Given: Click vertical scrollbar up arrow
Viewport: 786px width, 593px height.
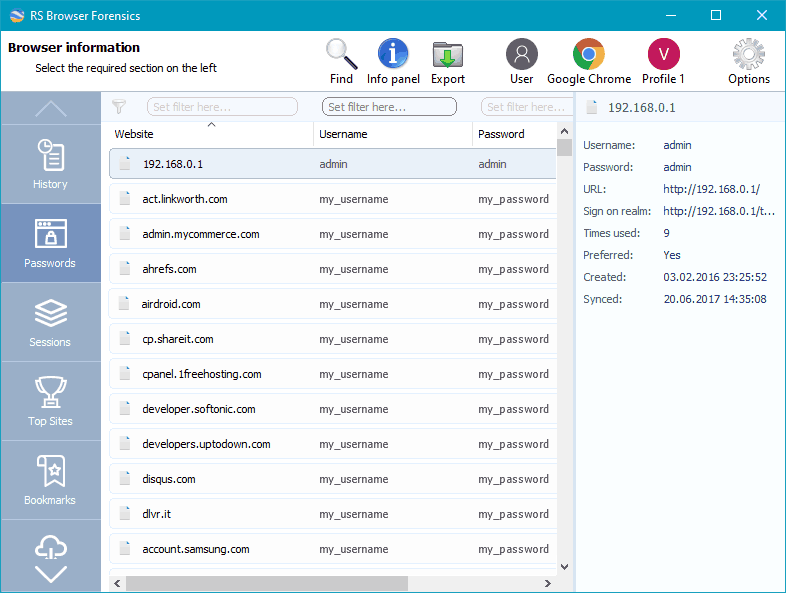Looking at the screenshot, I should [x=564, y=131].
